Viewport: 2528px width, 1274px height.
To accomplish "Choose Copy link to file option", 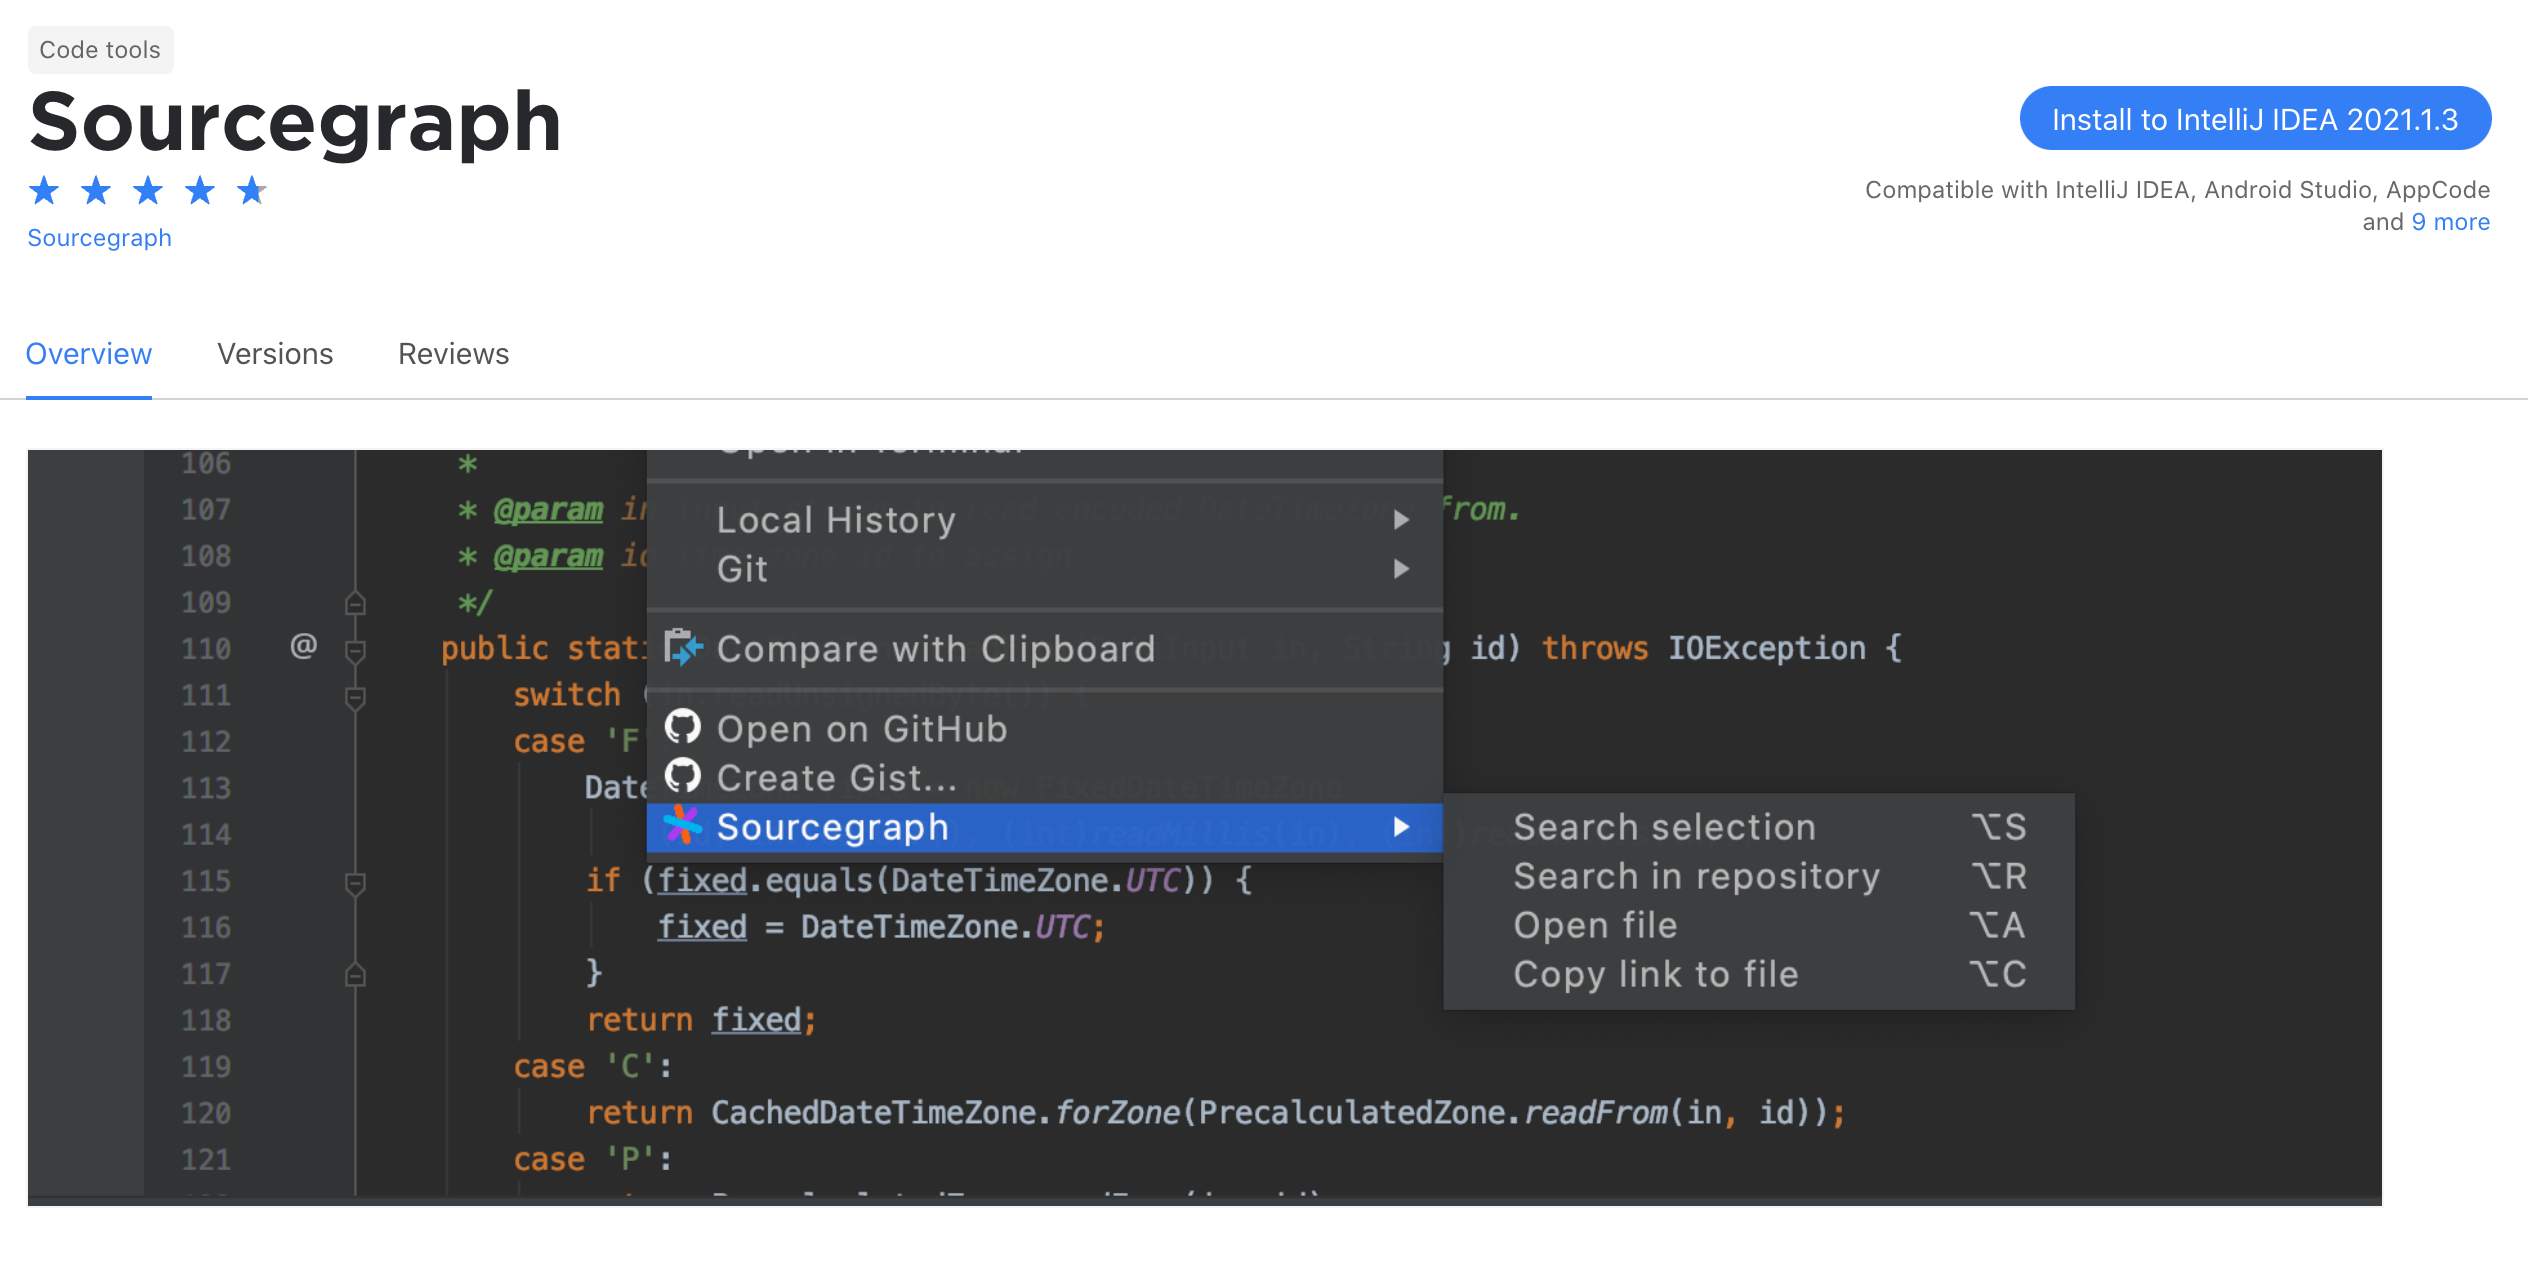I will click(1656, 975).
